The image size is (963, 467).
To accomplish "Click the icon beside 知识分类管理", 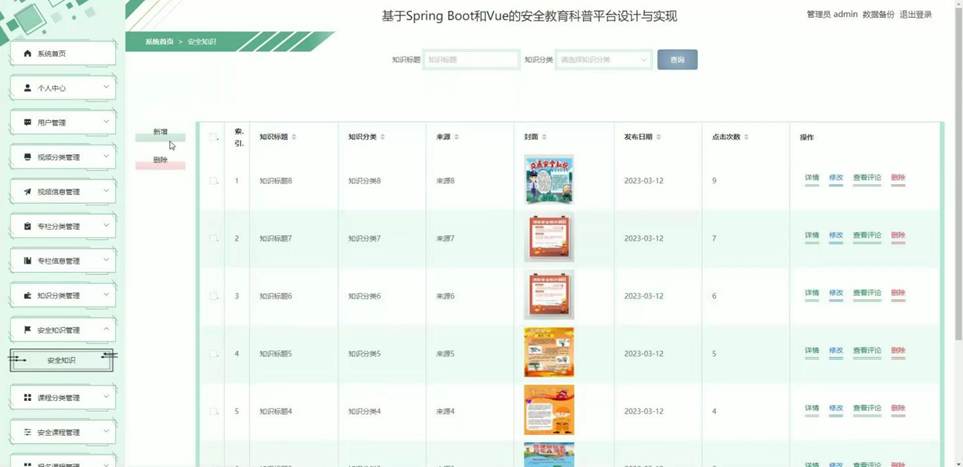I will (27, 296).
